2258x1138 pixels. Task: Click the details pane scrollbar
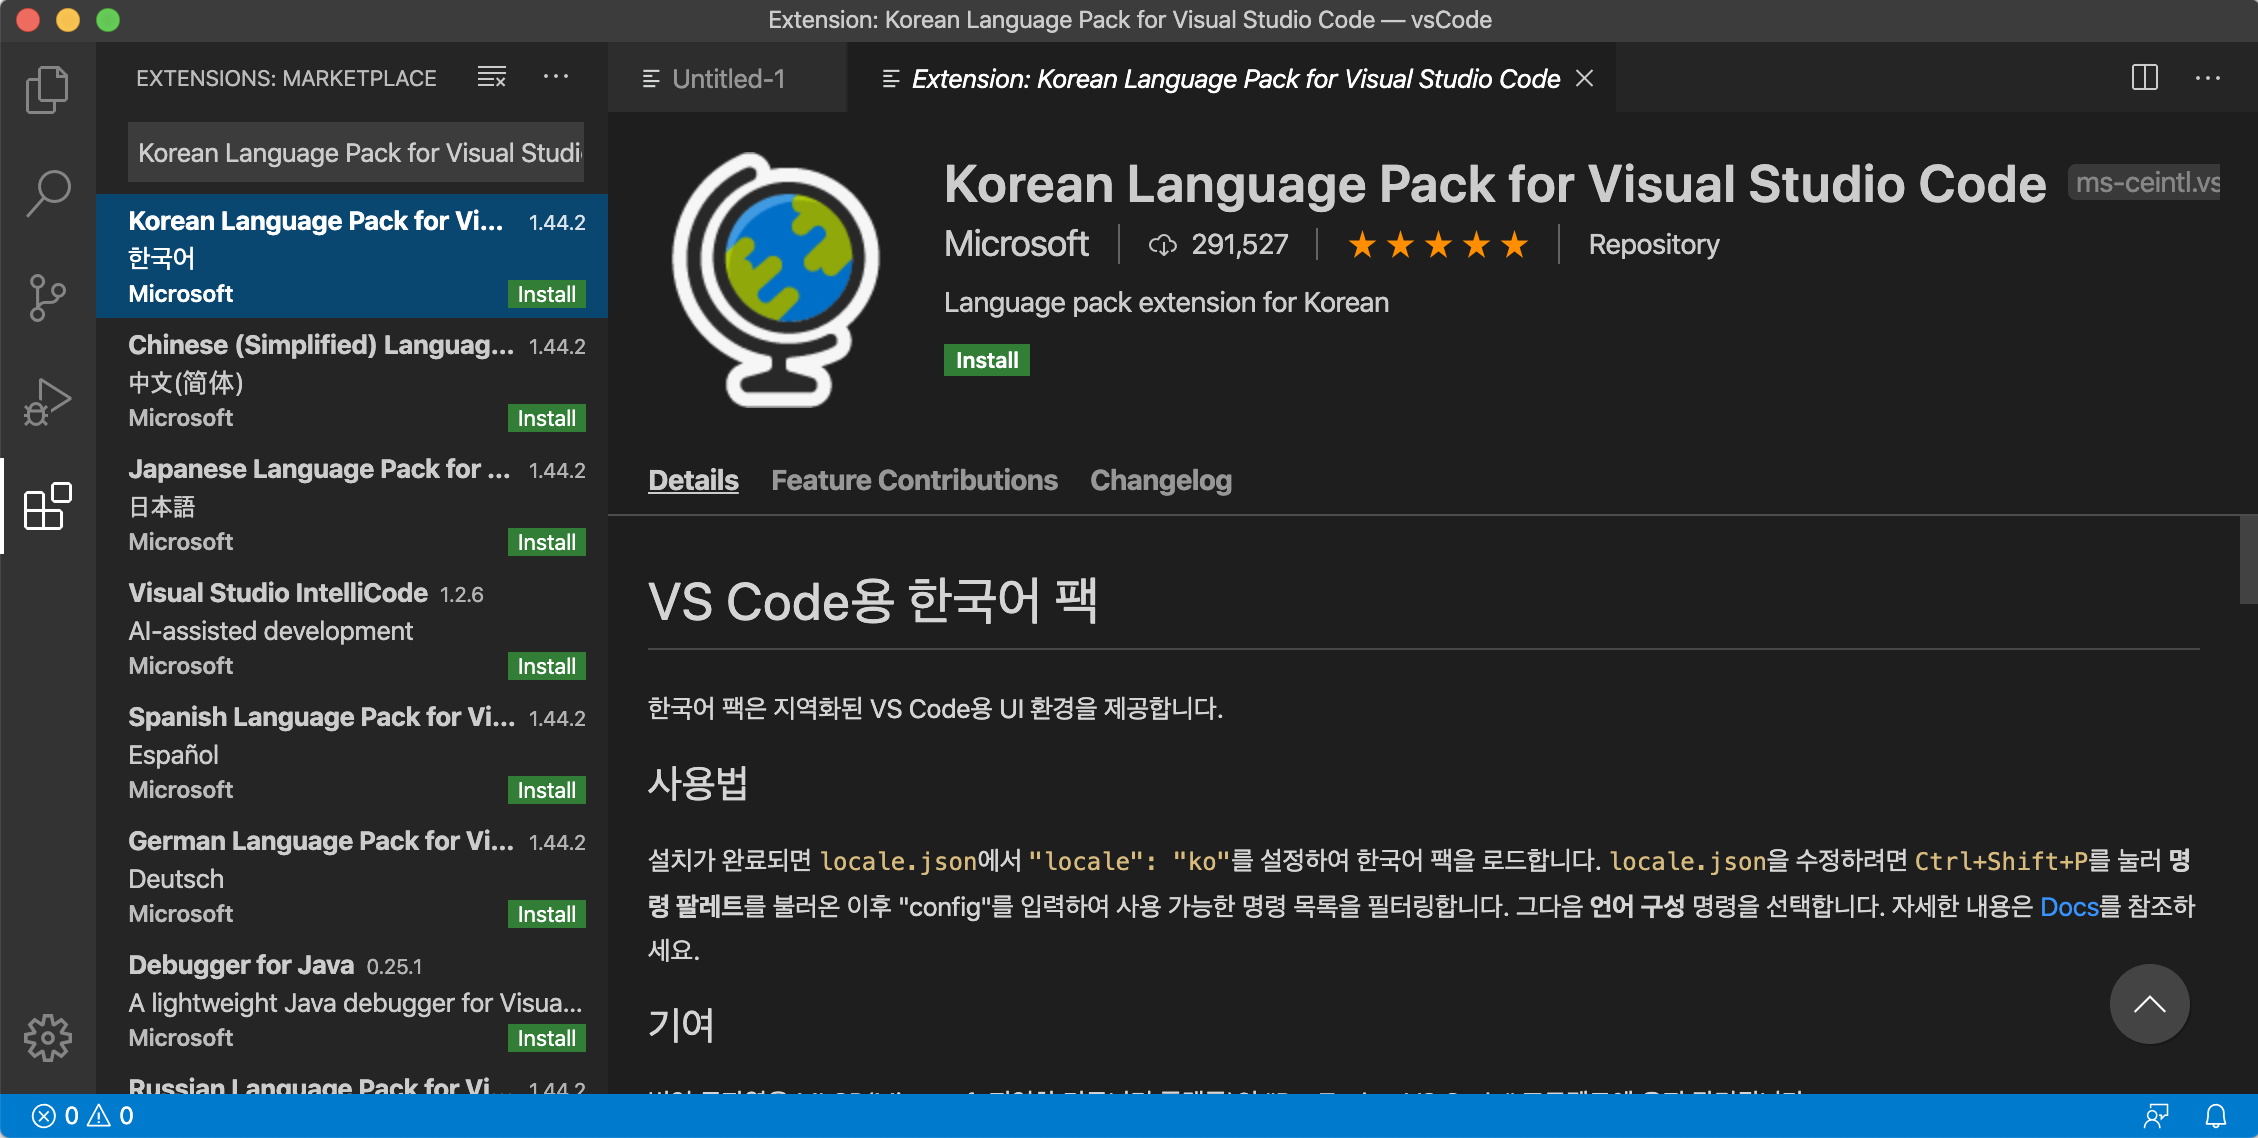2248,559
